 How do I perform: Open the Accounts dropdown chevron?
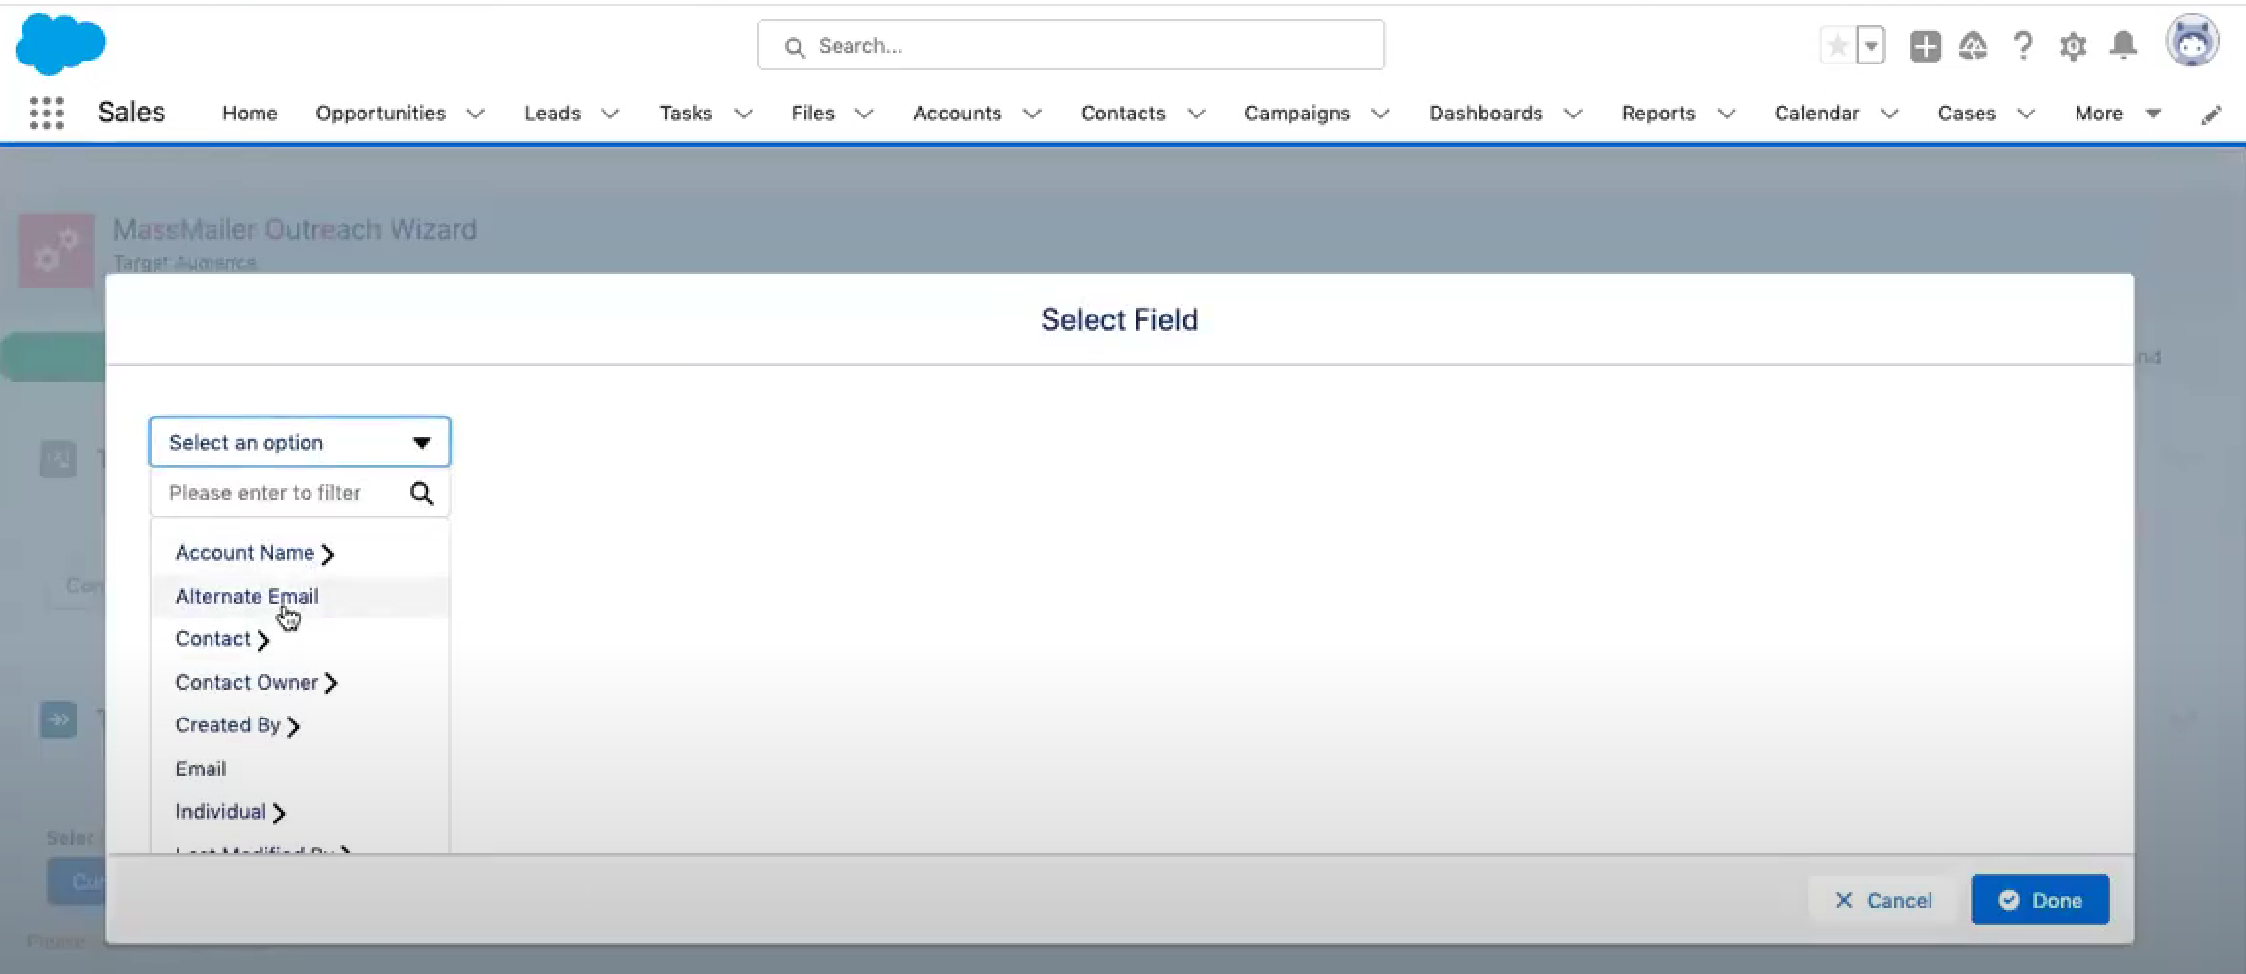(x=1032, y=114)
